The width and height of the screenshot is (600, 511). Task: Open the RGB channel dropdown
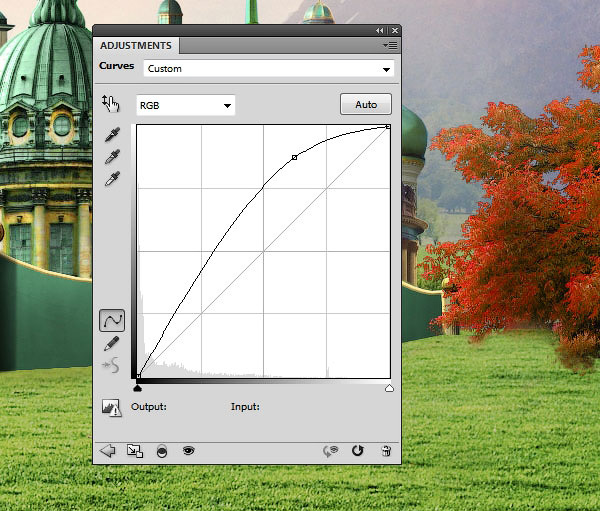point(185,105)
